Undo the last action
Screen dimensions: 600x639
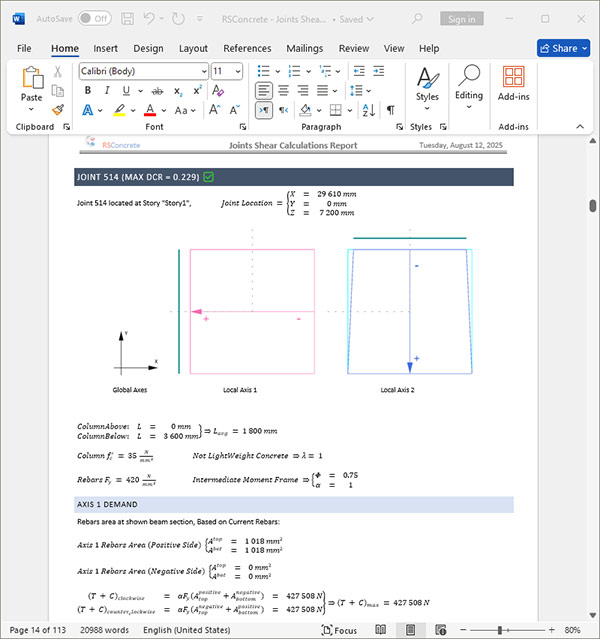click(149, 19)
